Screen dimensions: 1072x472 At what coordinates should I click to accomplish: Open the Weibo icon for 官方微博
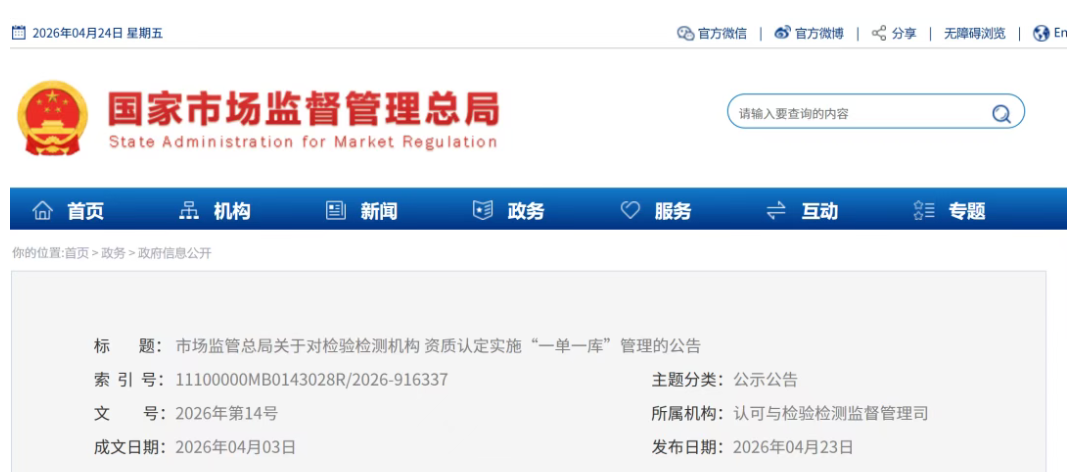pos(782,33)
